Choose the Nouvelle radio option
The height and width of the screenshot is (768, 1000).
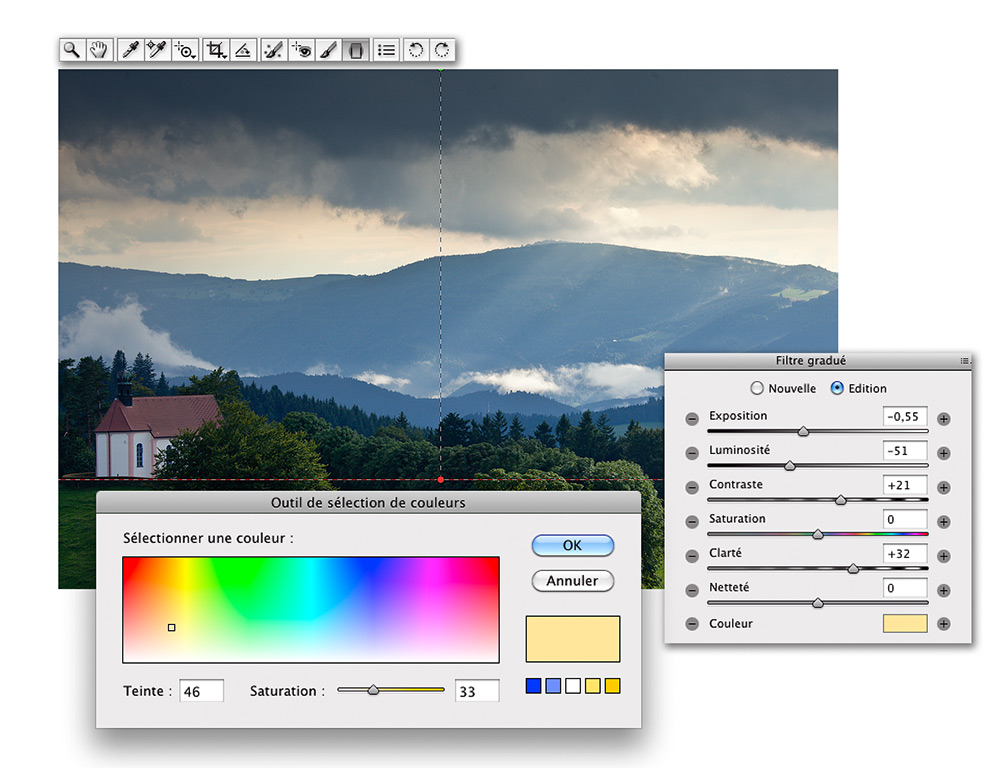(x=757, y=388)
